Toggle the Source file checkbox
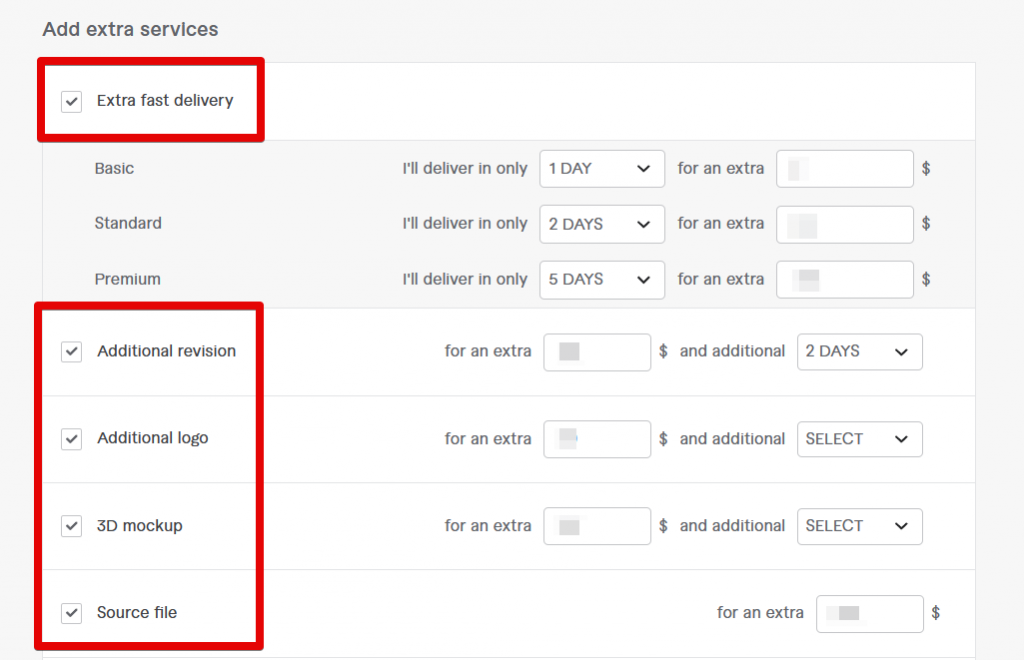The width and height of the screenshot is (1024, 660). pos(71,612)
